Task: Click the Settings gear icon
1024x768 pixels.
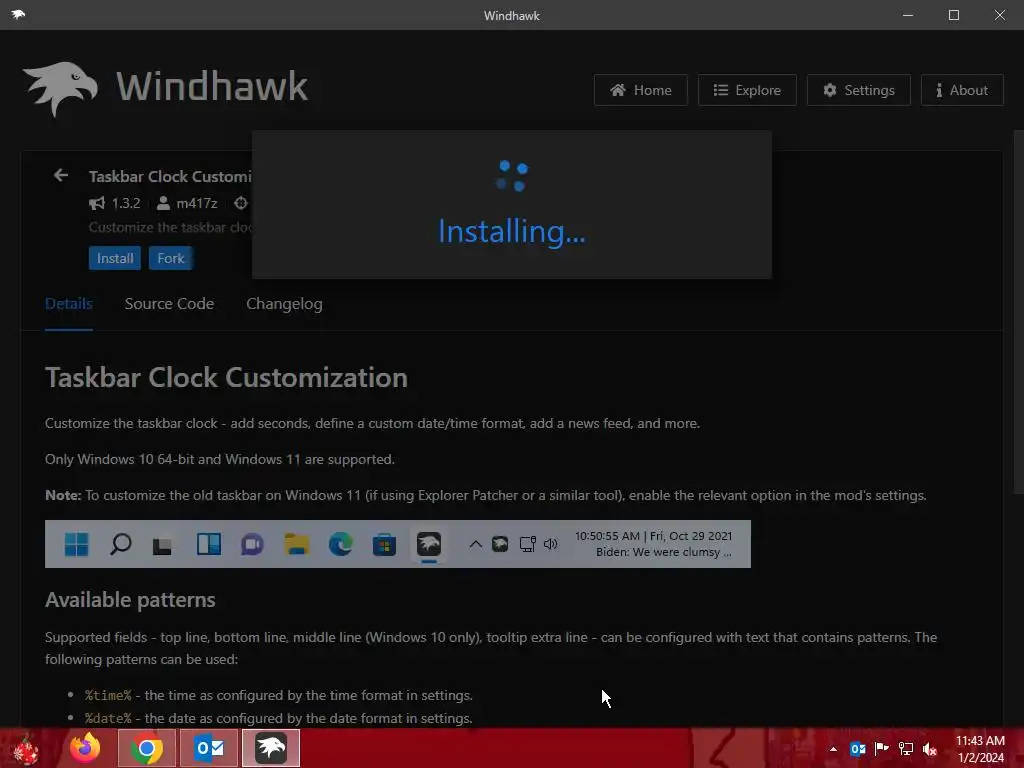Action: tap(829, 90)
